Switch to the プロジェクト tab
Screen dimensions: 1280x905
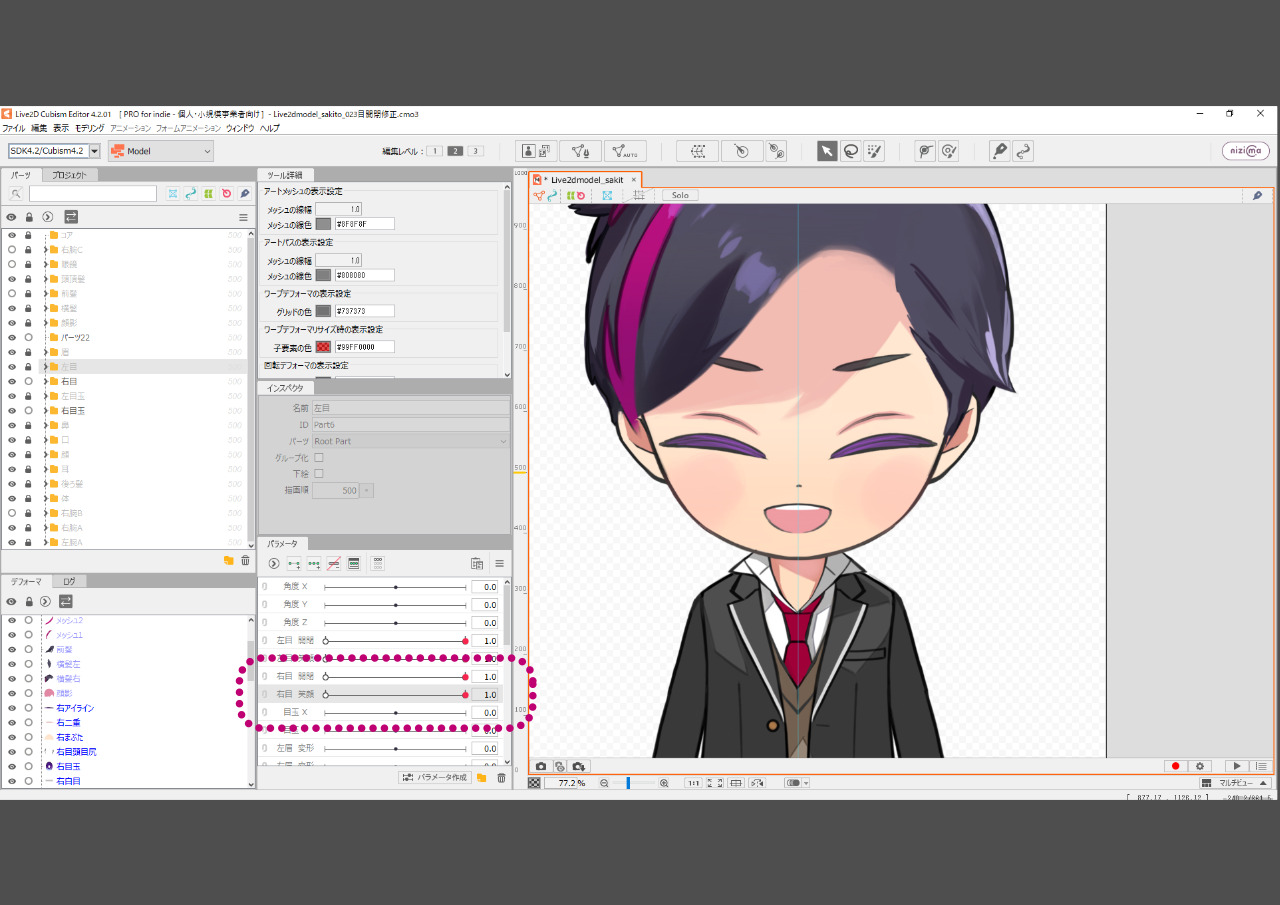(69, 175)
